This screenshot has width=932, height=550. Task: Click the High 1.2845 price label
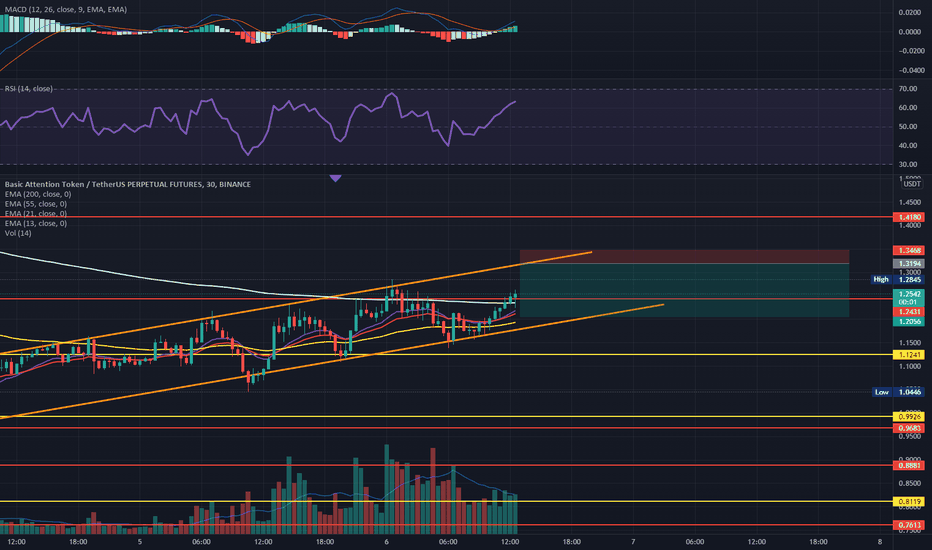tap(898, 279)
